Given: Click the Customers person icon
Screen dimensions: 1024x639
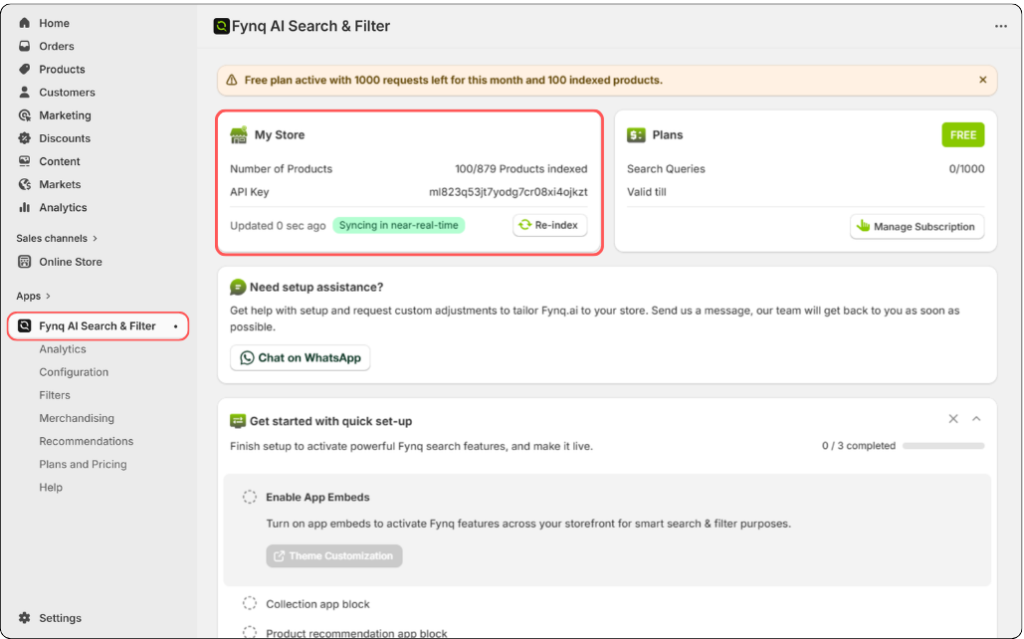Looking at the screenshot, I should coord(24,91).
